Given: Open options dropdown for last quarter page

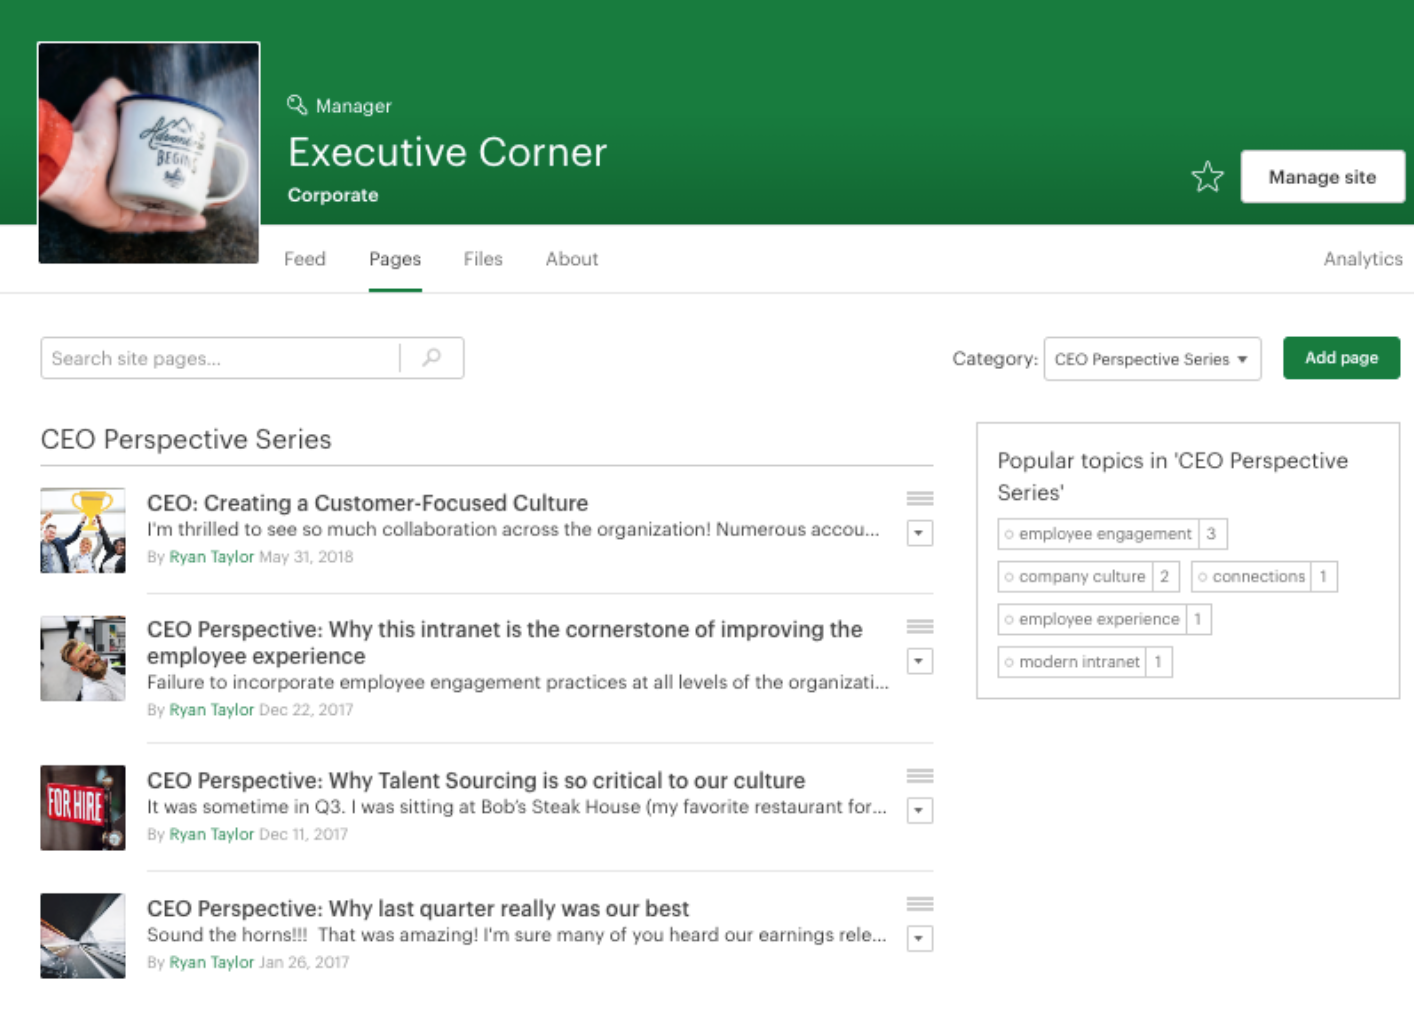Looking at the screenshot, I should click(x=920, y=938).
